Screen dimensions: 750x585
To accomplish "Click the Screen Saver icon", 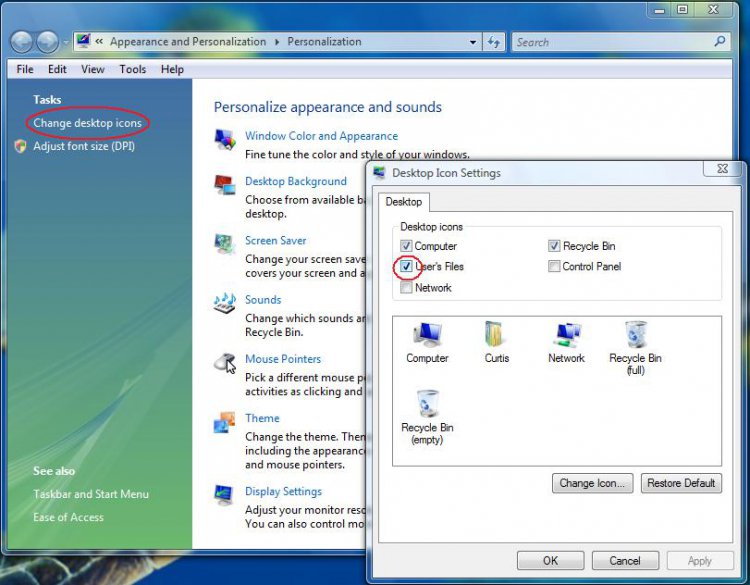I will (225, 244).
